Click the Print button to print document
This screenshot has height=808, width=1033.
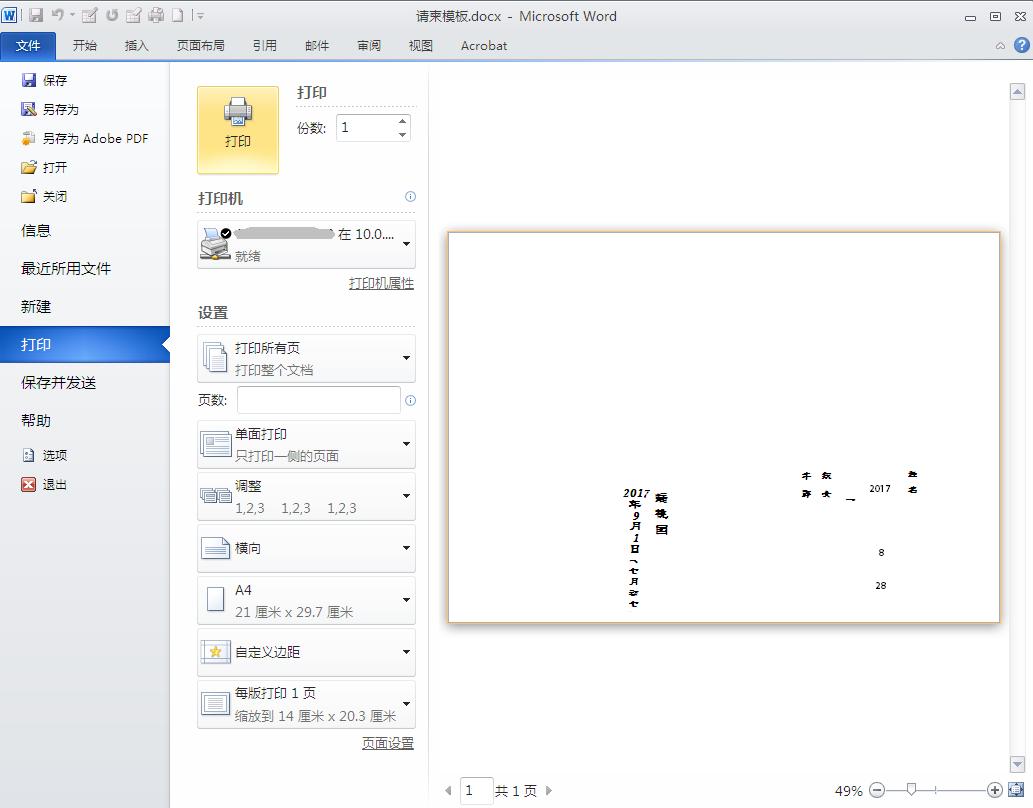click(x=237, y=129)
